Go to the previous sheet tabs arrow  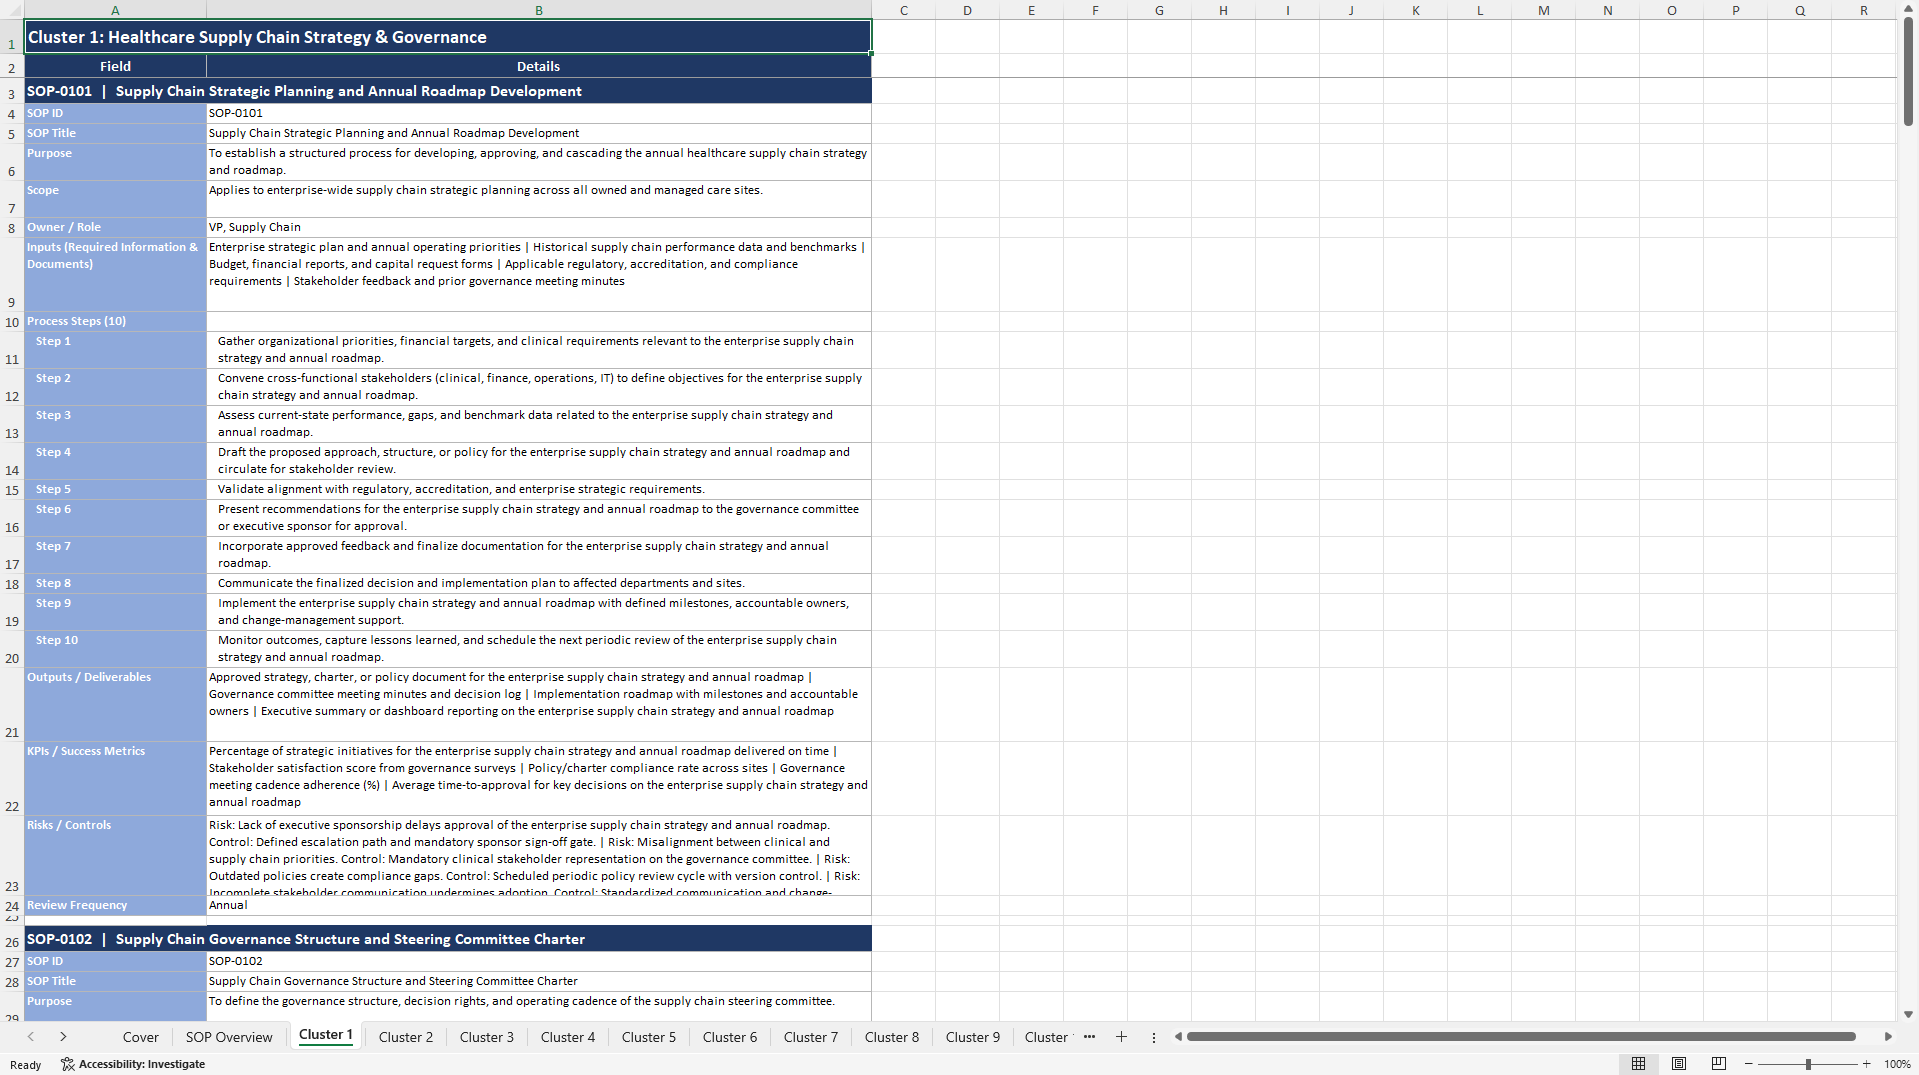pyautogui.click(x=31, y=1037)
